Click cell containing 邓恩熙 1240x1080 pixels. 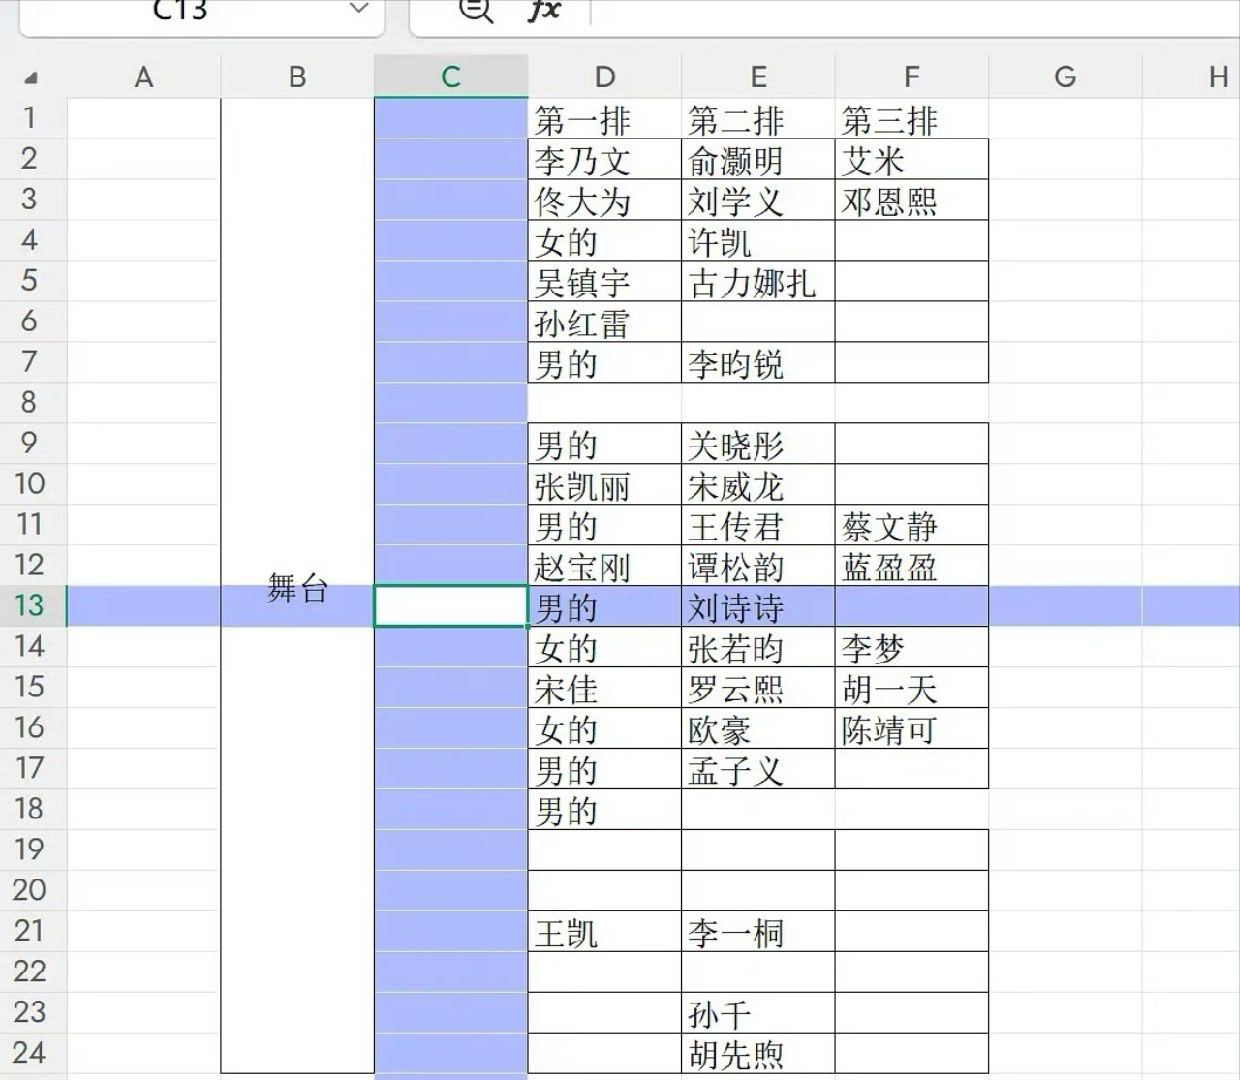point(911,201)
